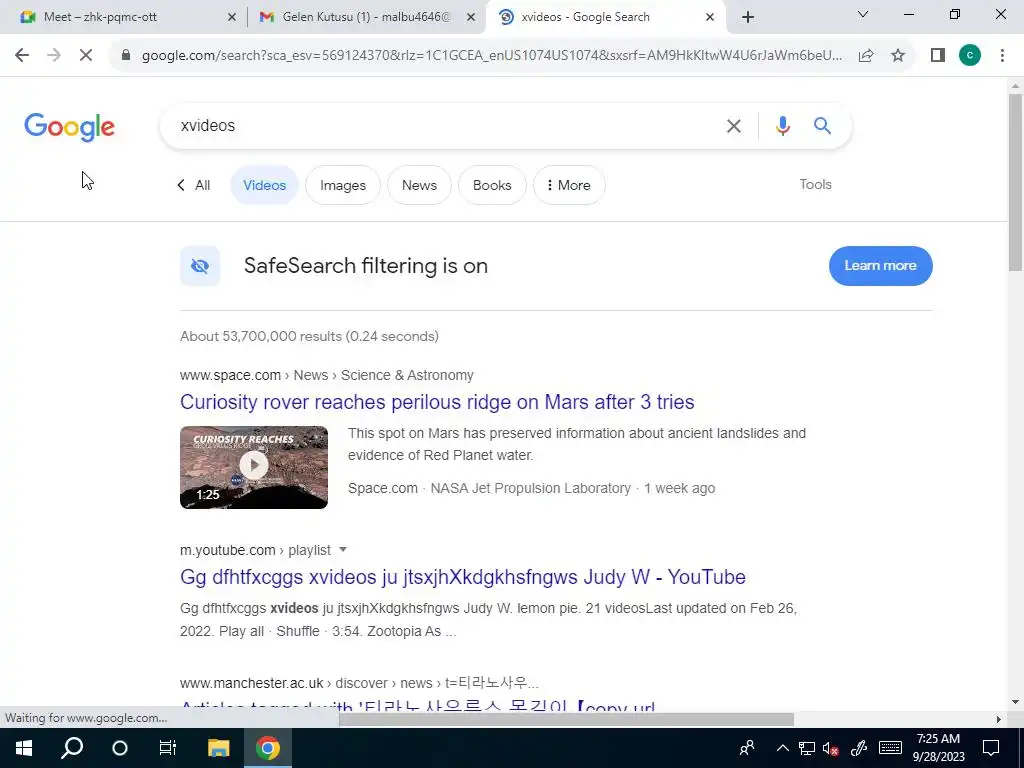Expand the More filters menu
The width and height of the screenshot is (1024, 768).
[x=569, y=185]
